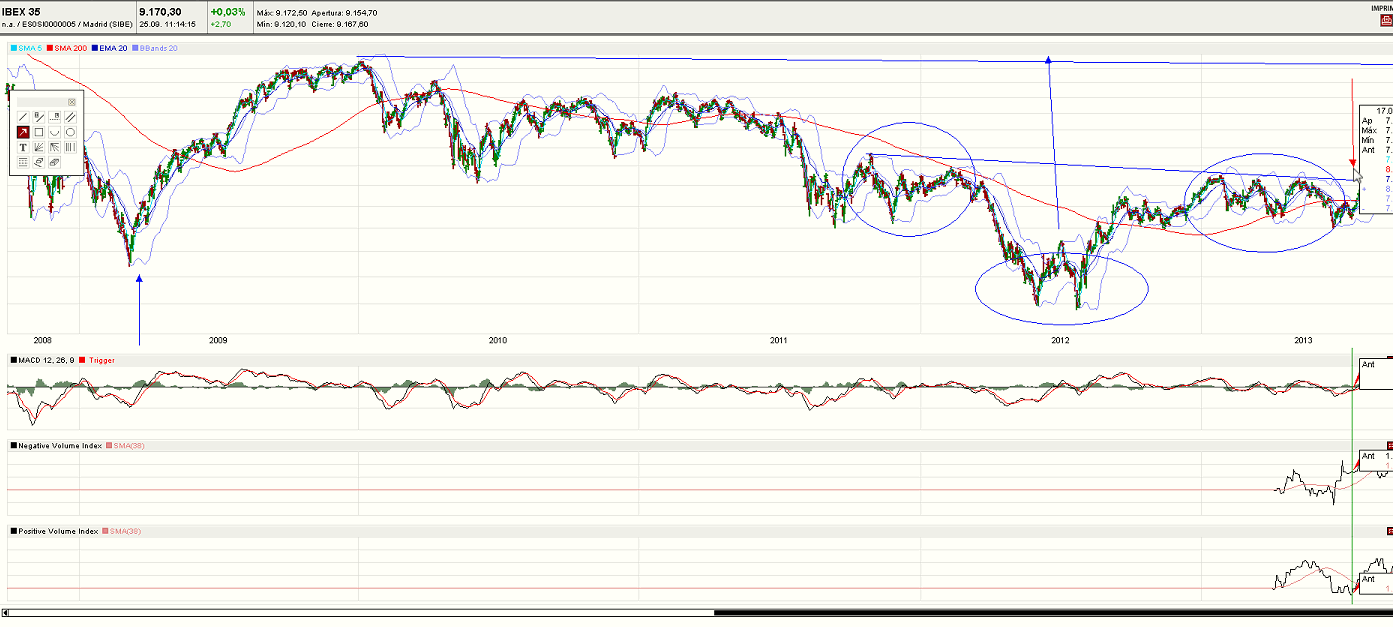The width and height of the screenshot is (1393, 627).
Task: Select the rectangle drawing tool
Action: point(39,132)
